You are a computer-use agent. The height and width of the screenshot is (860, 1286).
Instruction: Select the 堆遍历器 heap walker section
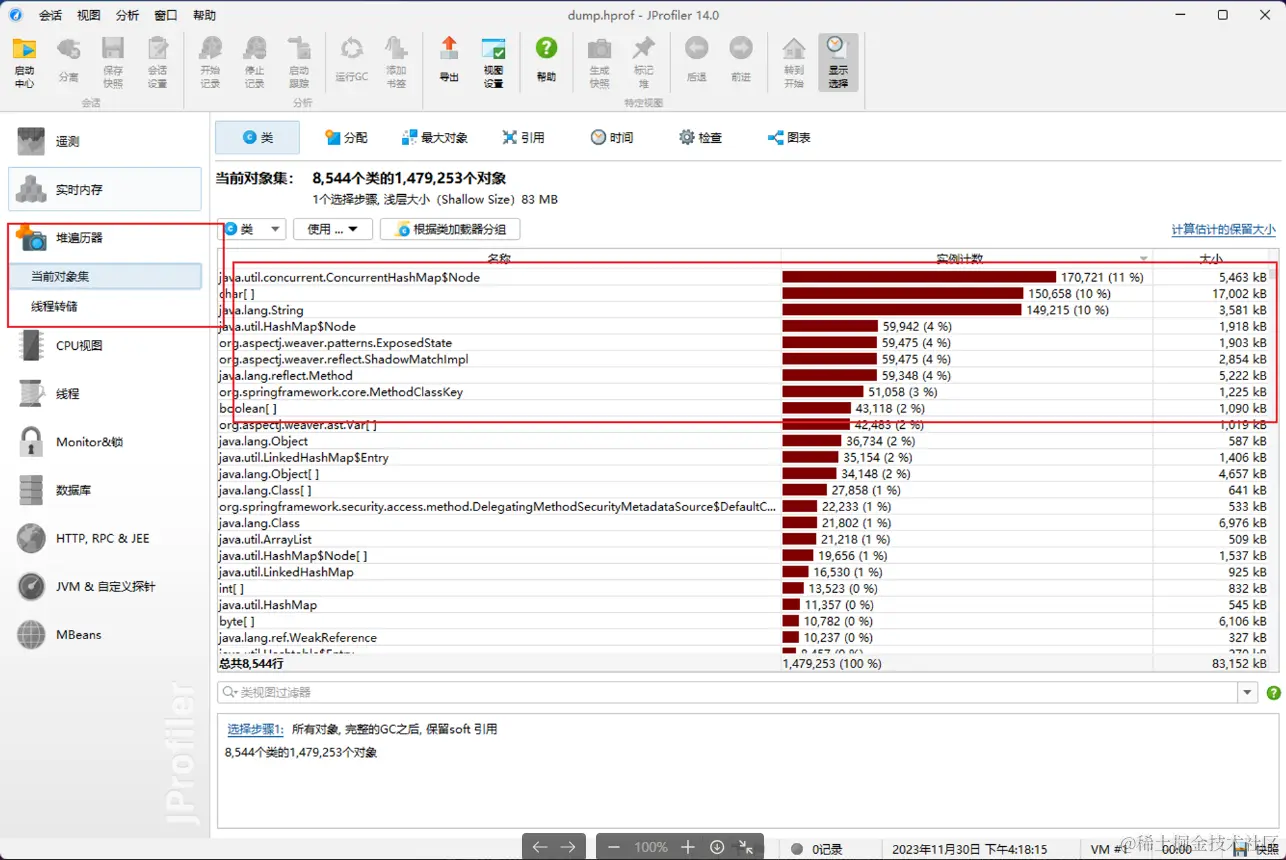105,238
